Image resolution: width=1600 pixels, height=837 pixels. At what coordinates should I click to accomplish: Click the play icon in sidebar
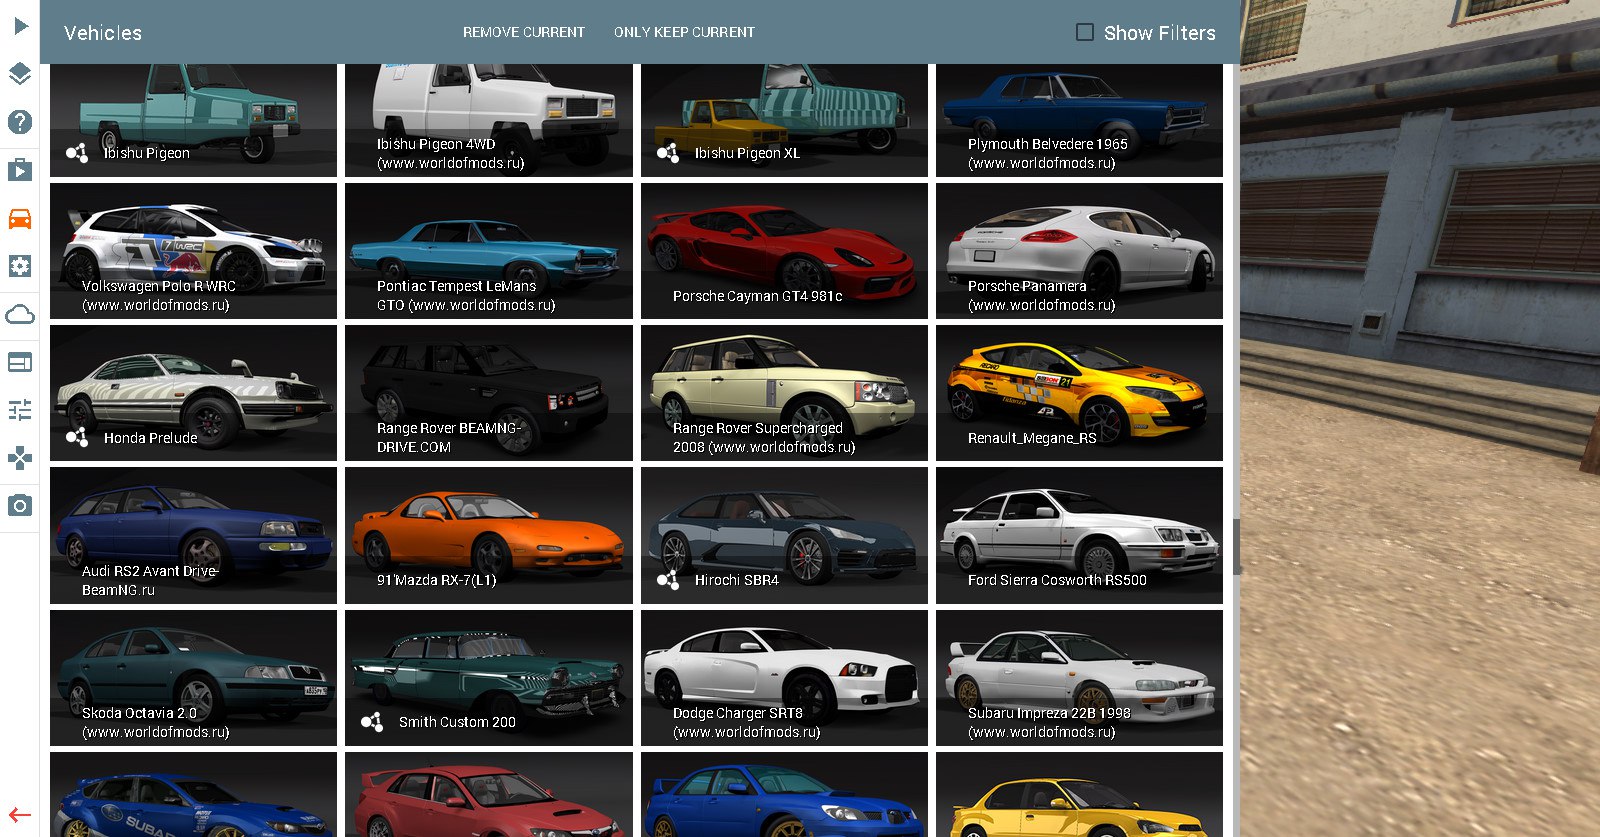click(20, 26)
